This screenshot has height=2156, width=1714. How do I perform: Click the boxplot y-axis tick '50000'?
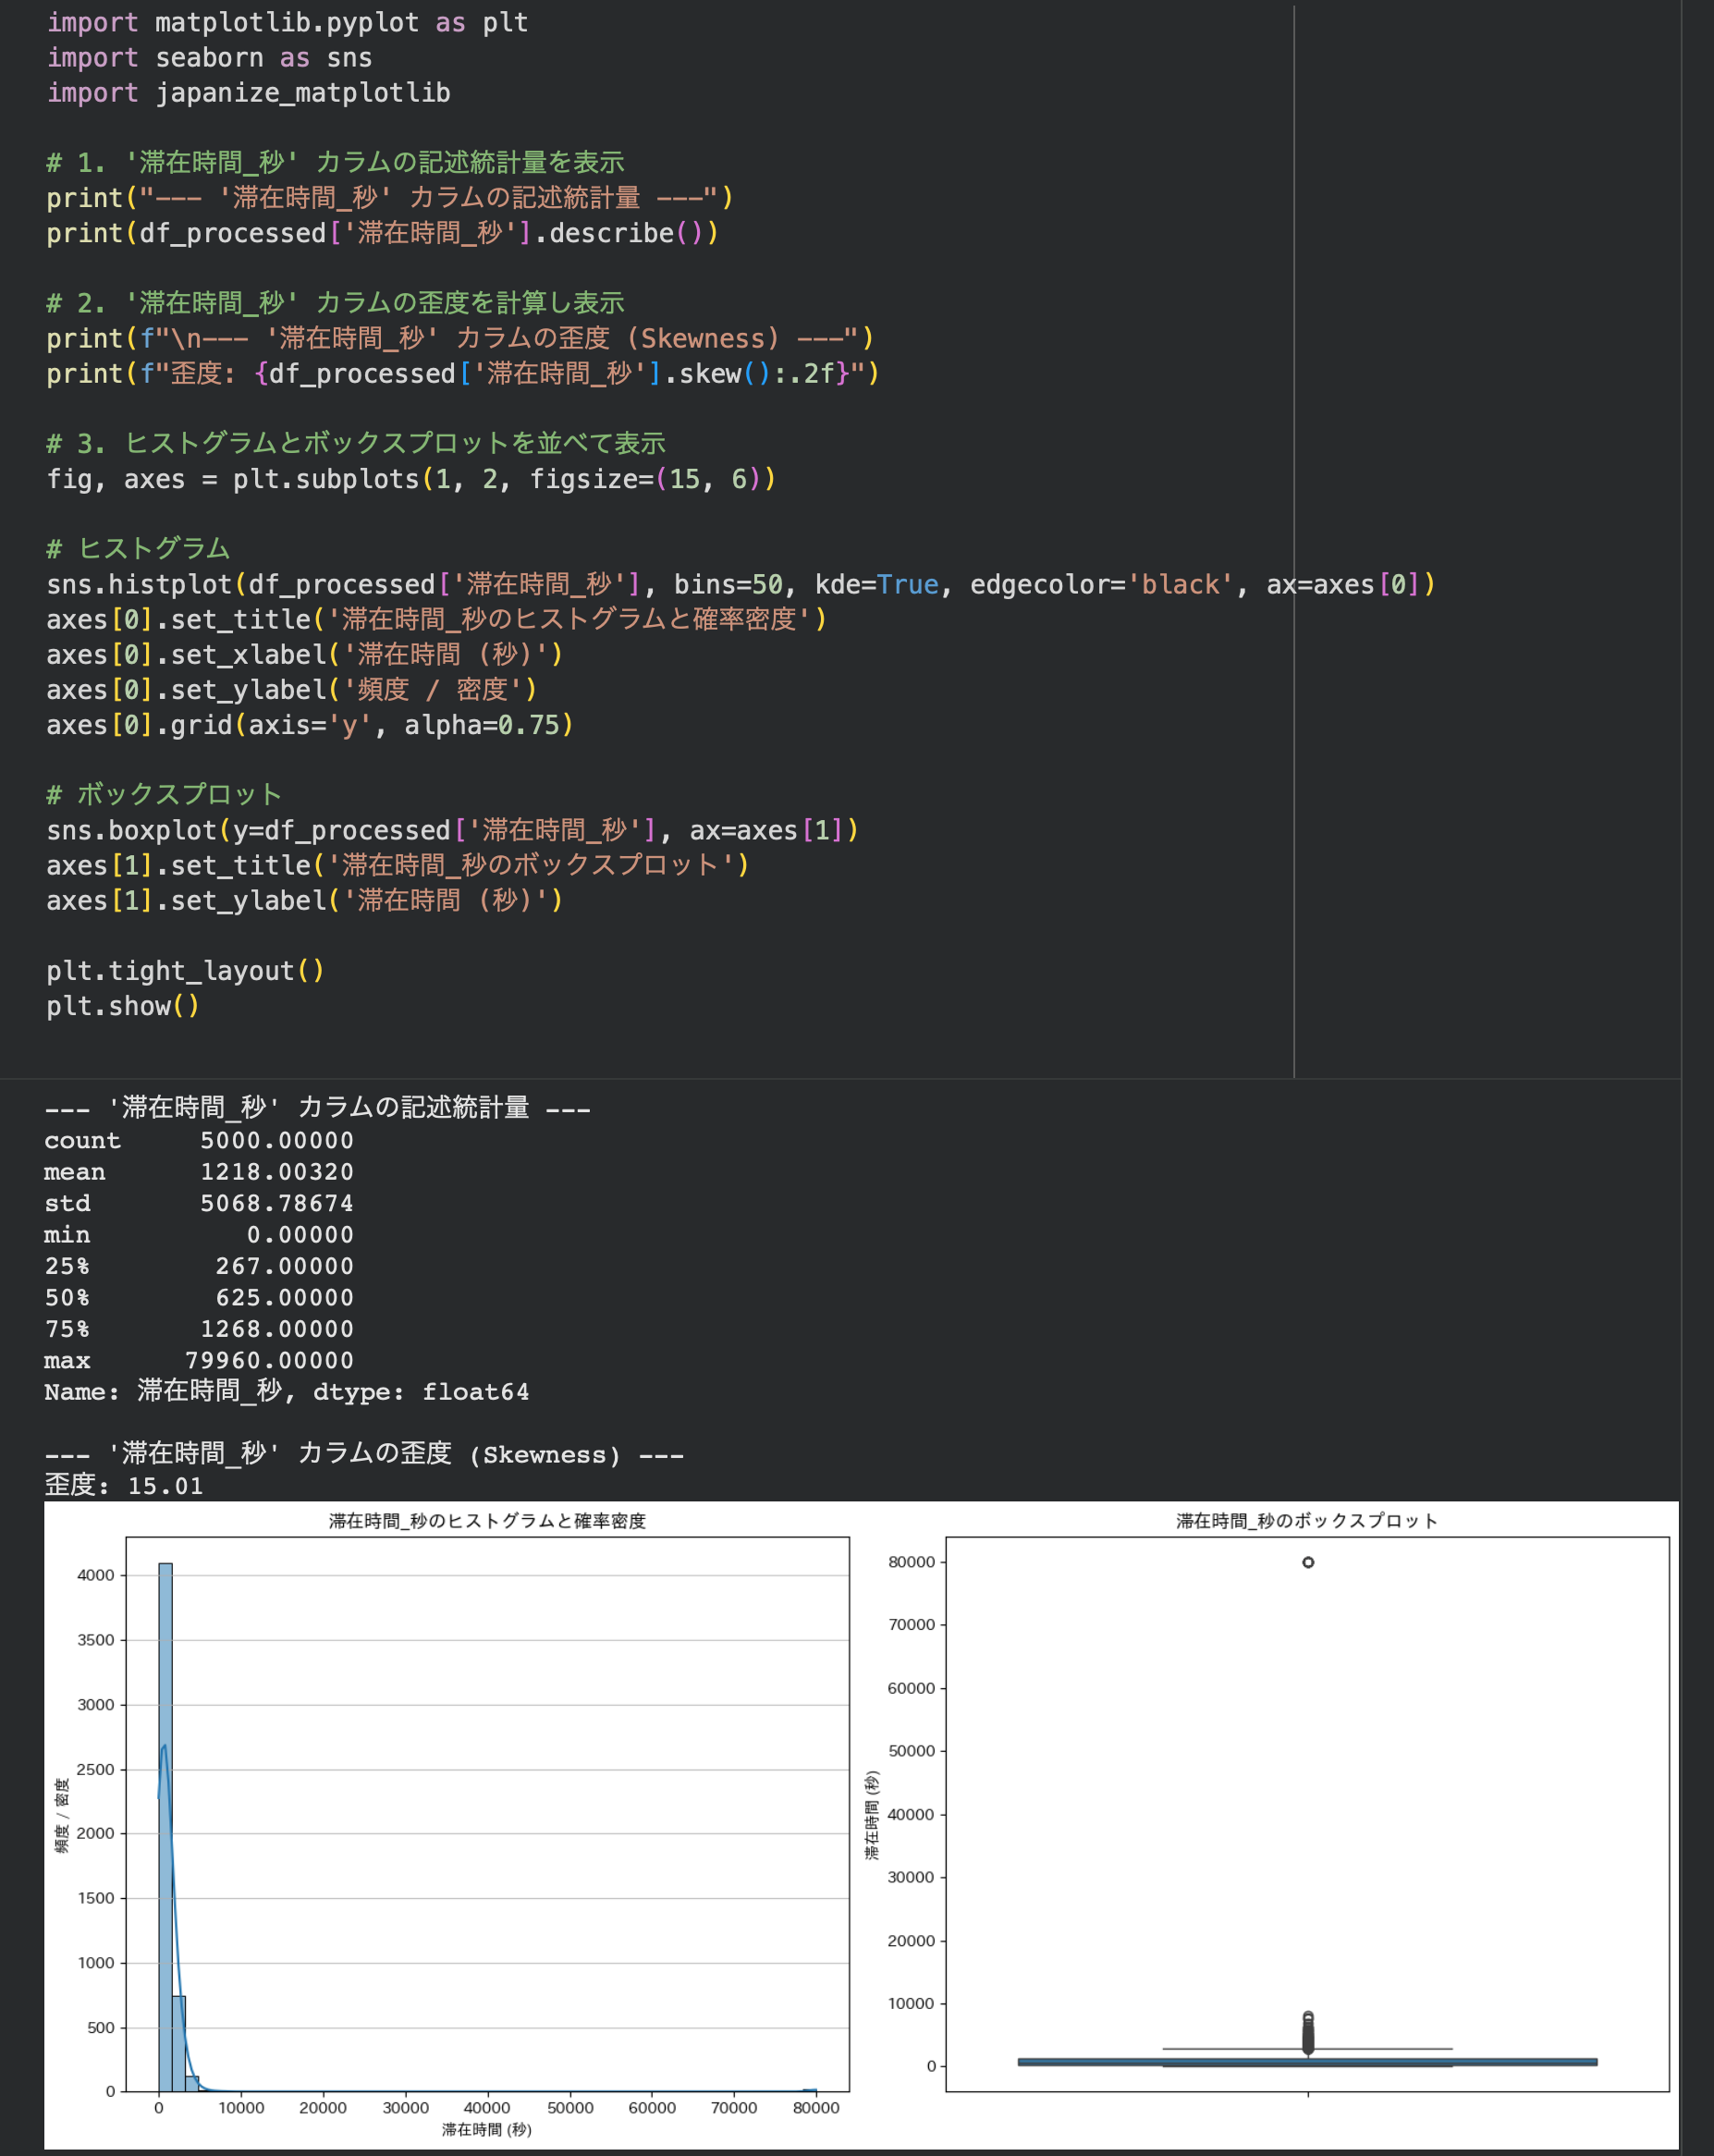[911, 1751]
